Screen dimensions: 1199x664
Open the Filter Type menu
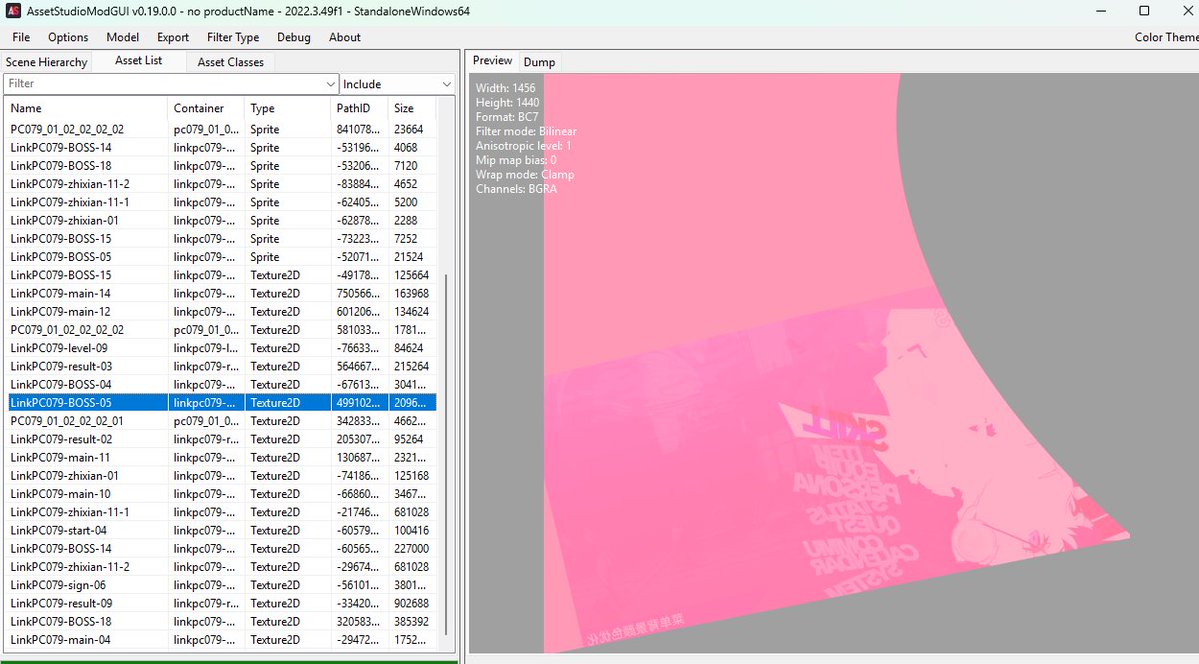232,37
